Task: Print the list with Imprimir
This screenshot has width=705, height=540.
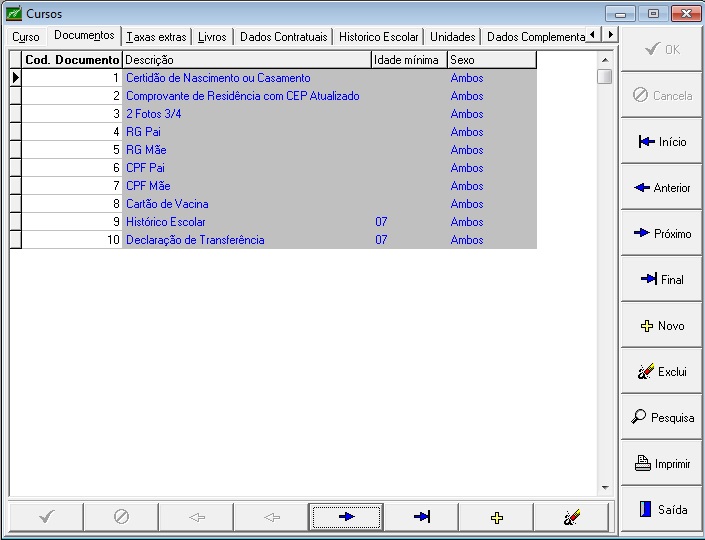Action: point(662,464)
